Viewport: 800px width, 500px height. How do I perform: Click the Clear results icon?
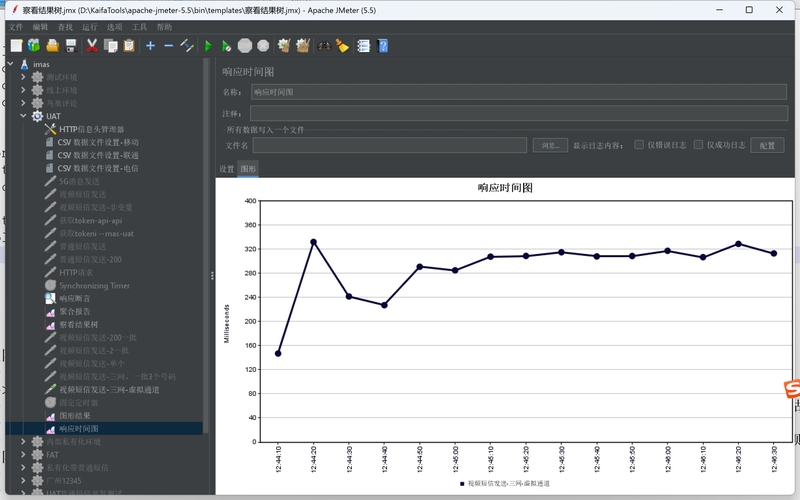tap(284, 46)
